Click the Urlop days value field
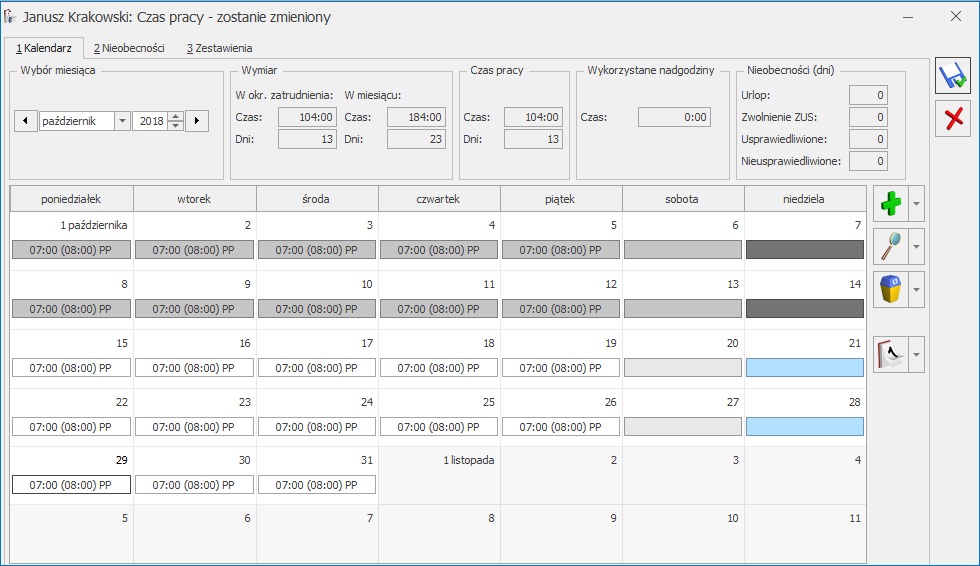This screenshot has width=980, height=566. click(x=867, y=95)
